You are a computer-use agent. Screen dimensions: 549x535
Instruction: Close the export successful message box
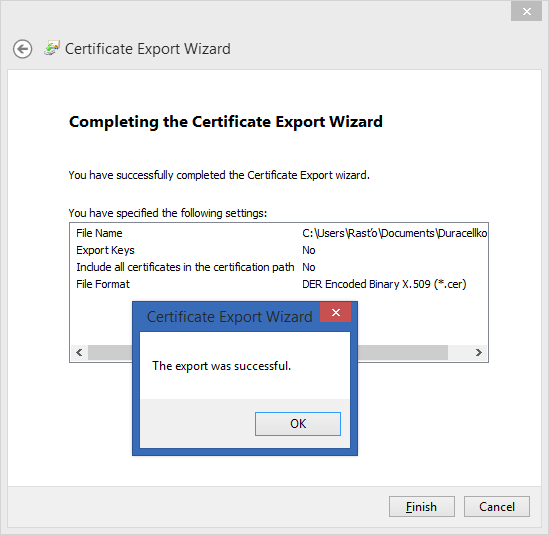coord(335,312)
